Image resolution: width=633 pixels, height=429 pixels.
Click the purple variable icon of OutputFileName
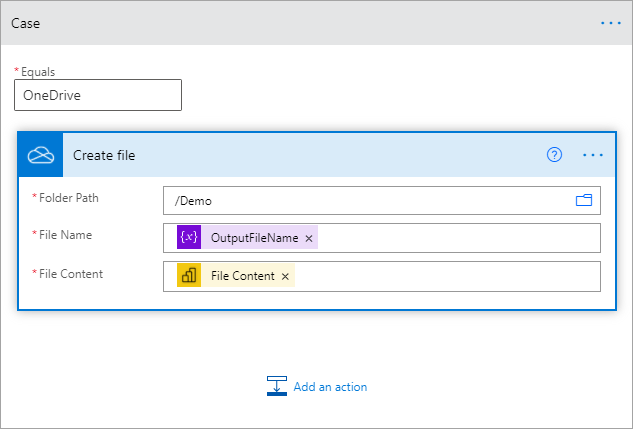(189, 238)
